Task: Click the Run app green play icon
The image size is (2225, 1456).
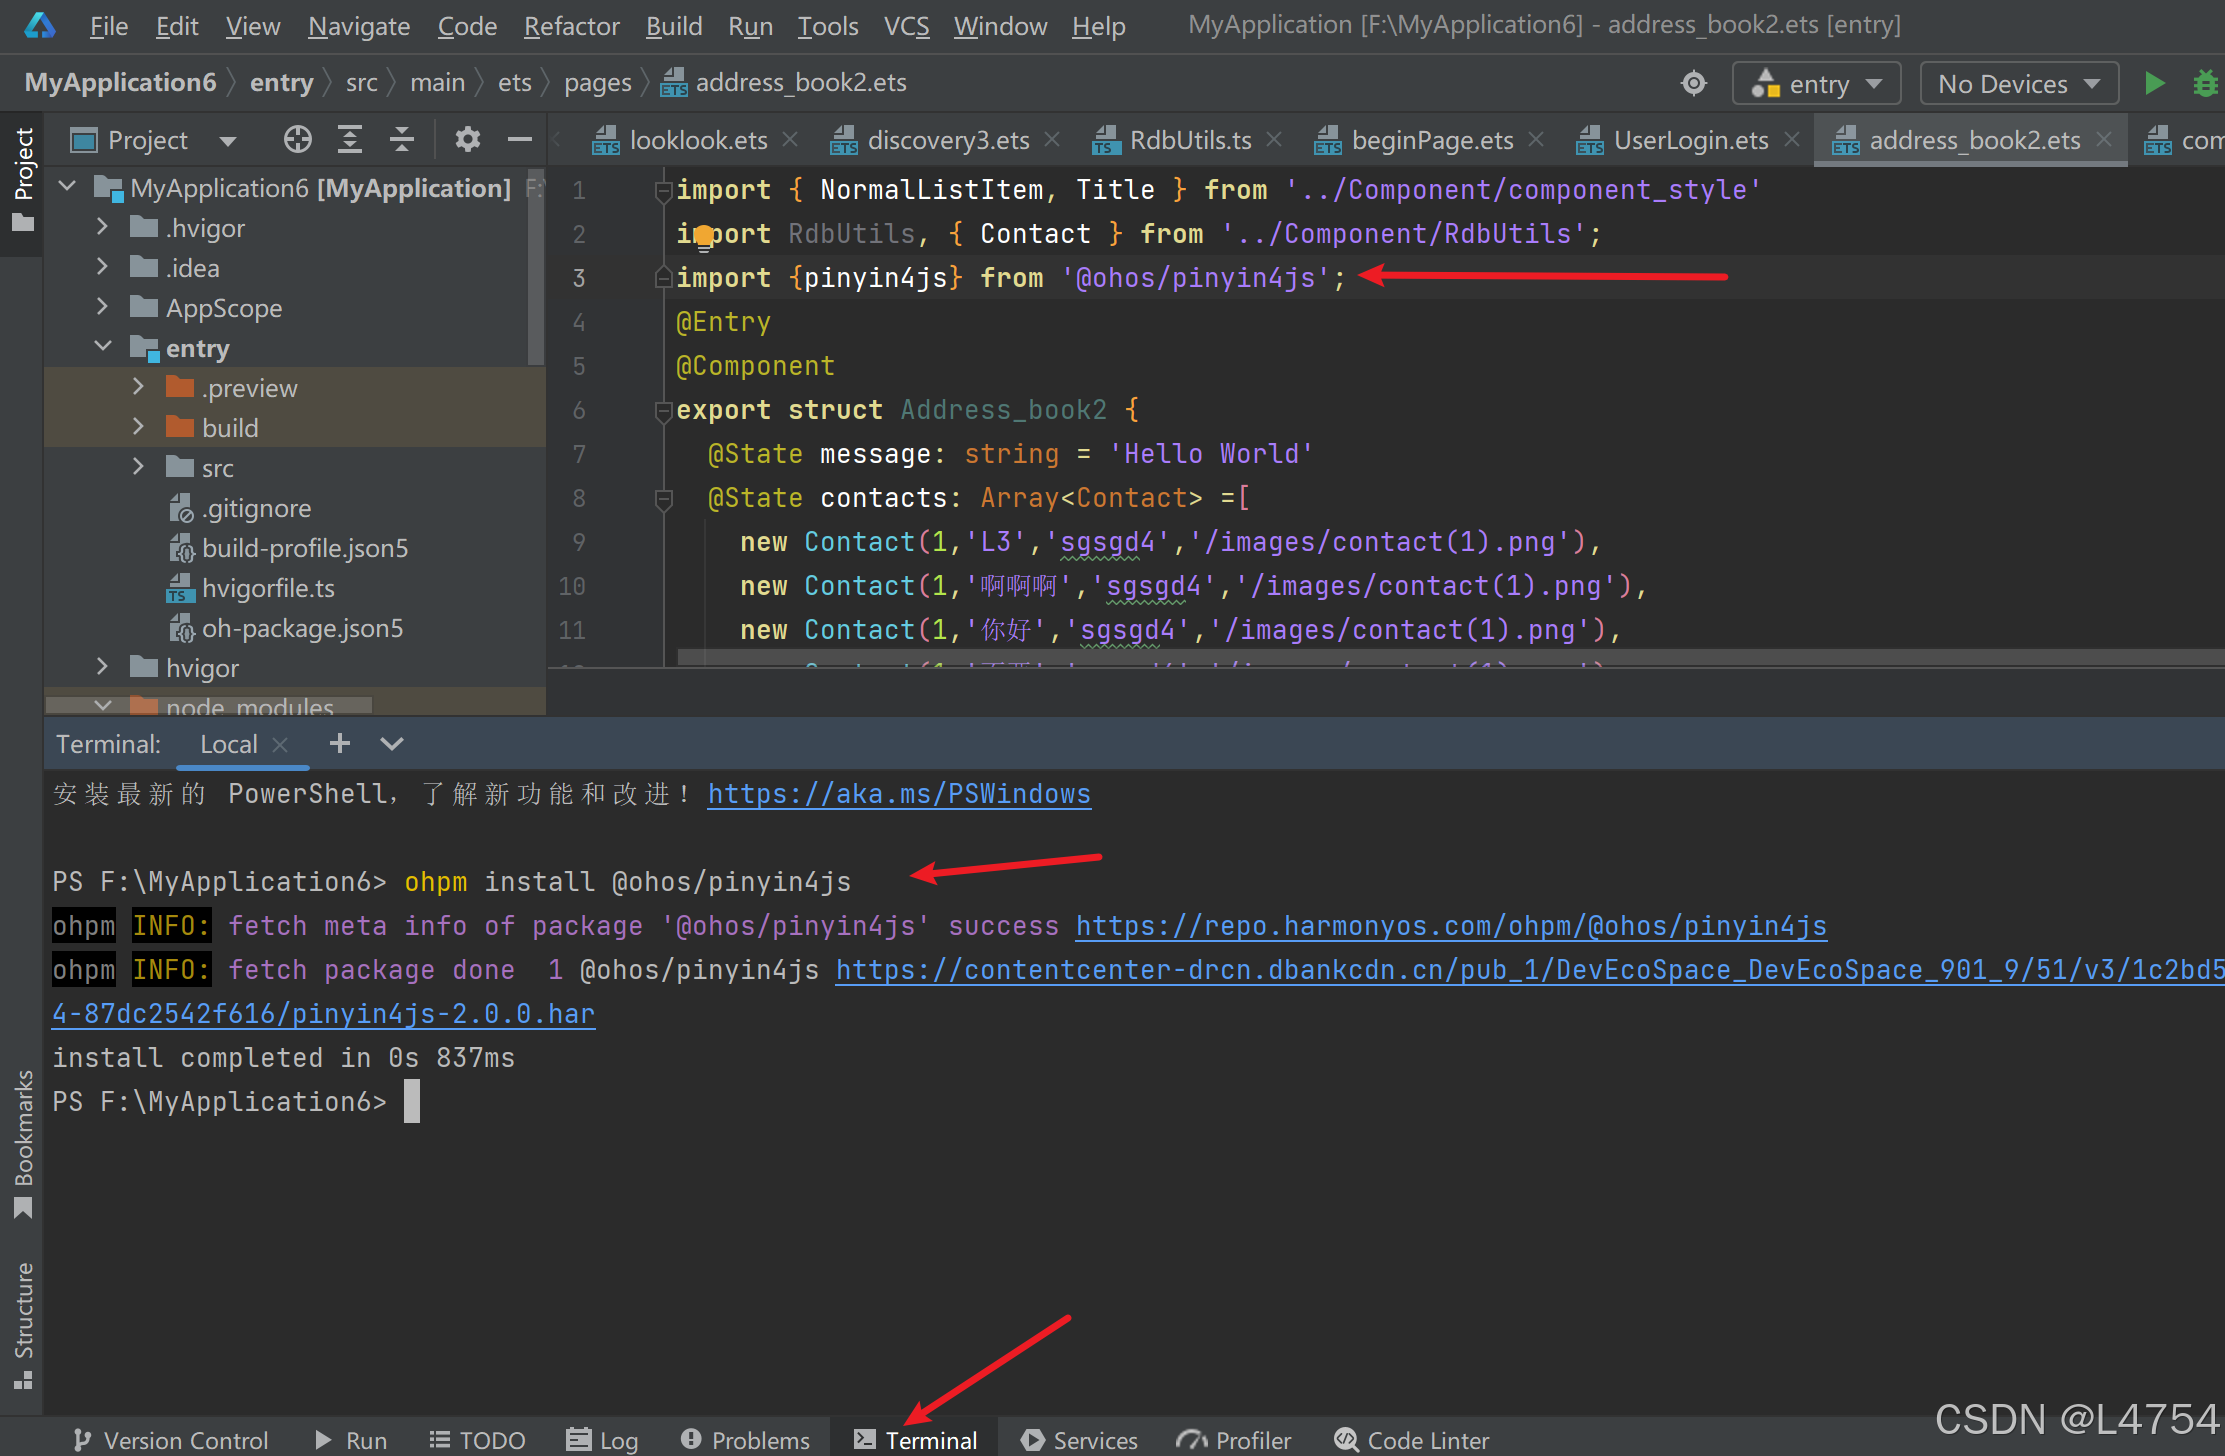Action: tap(2155, 83)
